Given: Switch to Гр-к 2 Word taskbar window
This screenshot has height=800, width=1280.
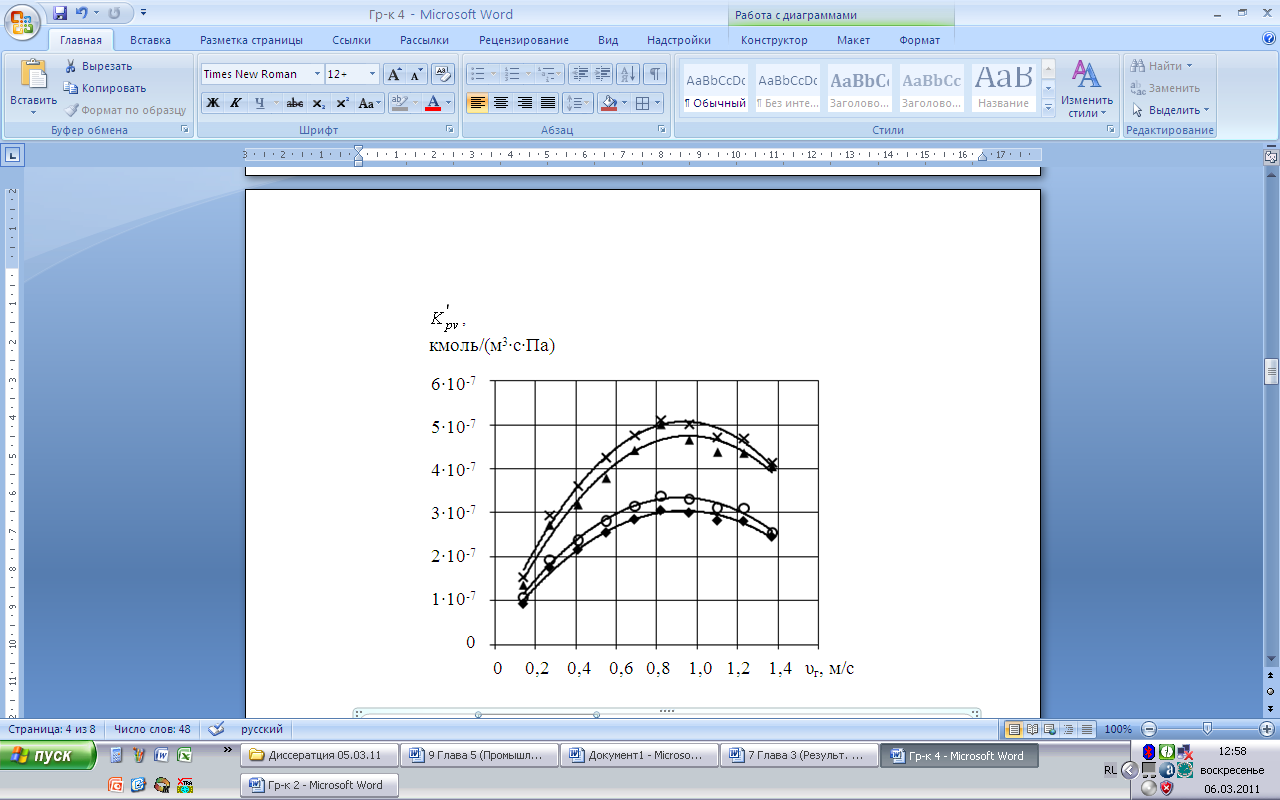Looking at the screenshot, I should coord(319,785).
